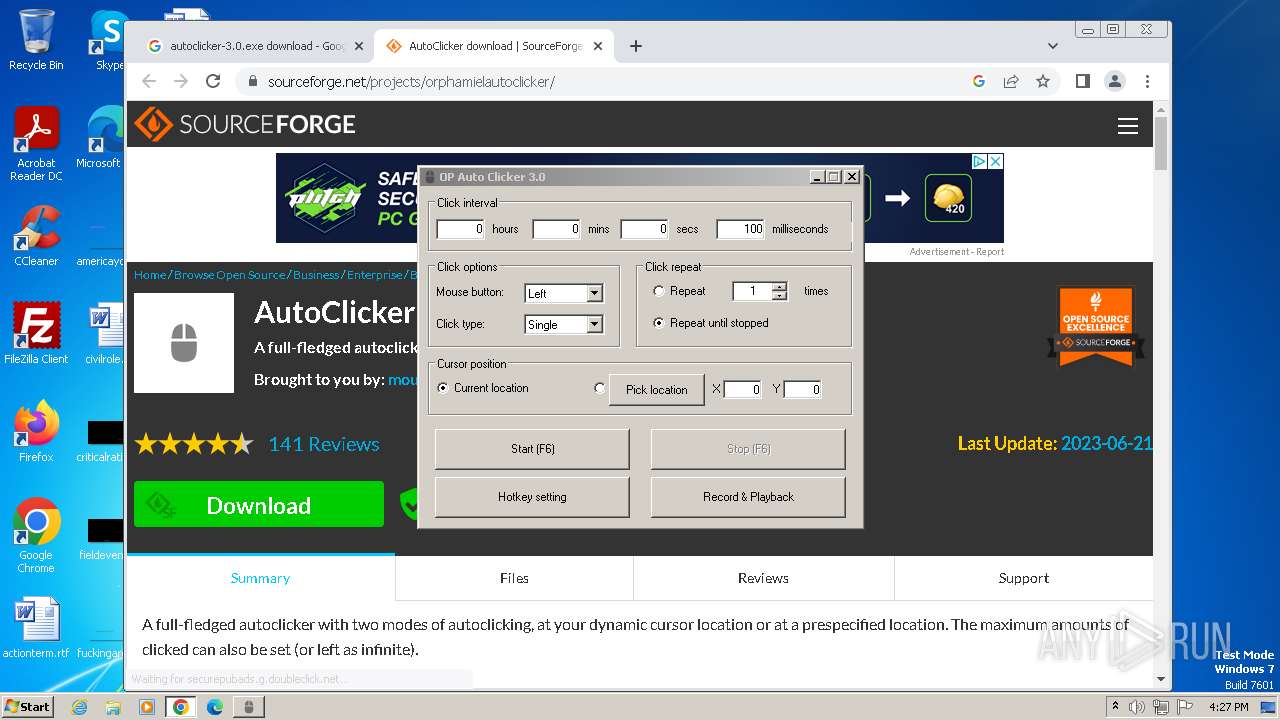1280x720 pixels.
Task: Click the taskbar clock
Action: pos(1228,707)
